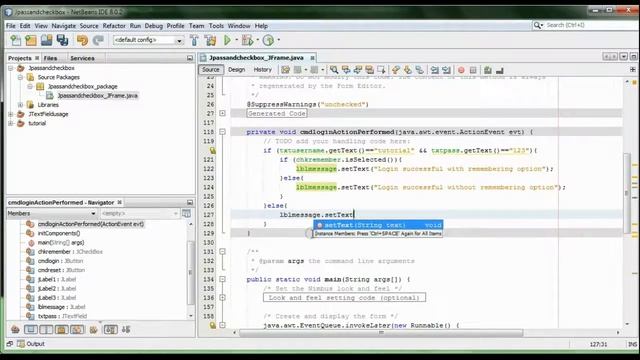Click the editor split window icon at right
The height and width of the screenshot is (360, 640).
[633, 70]
